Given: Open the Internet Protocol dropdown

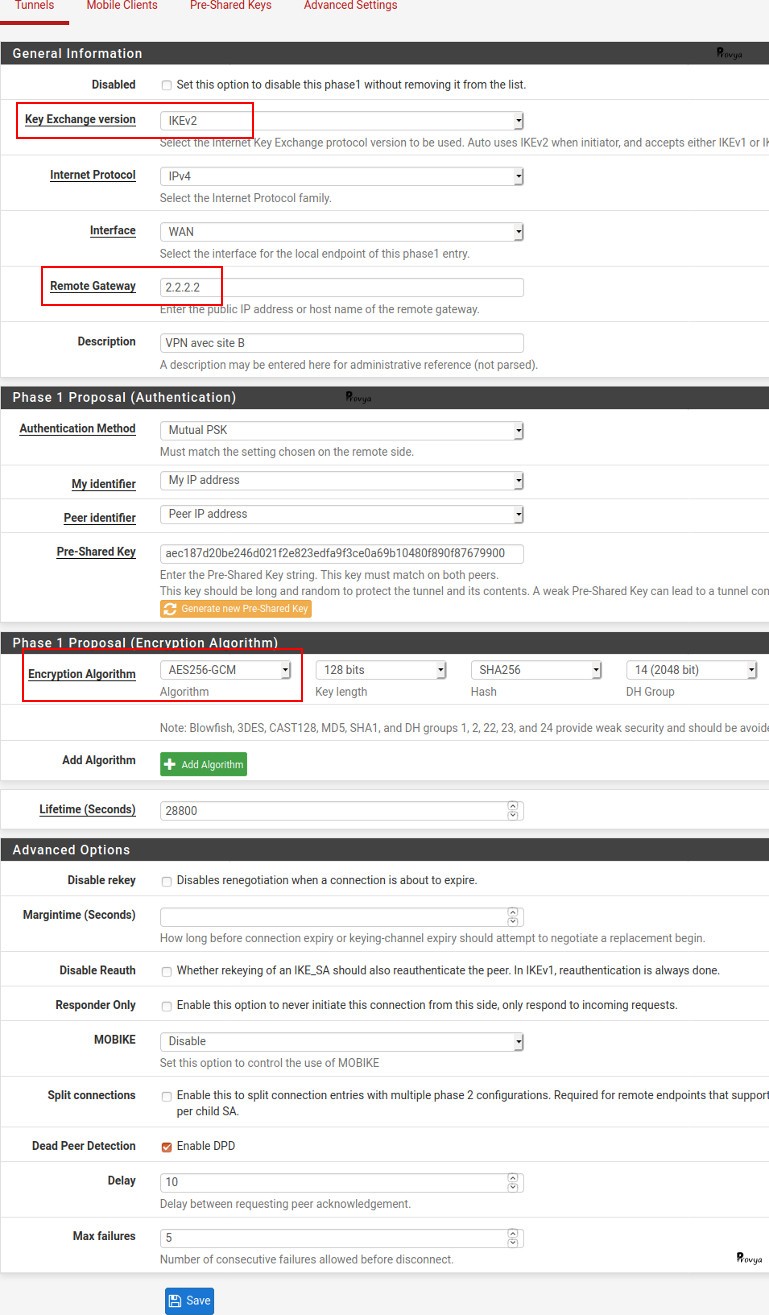Looking at the screenshot, I should click(x=342, y=176).
